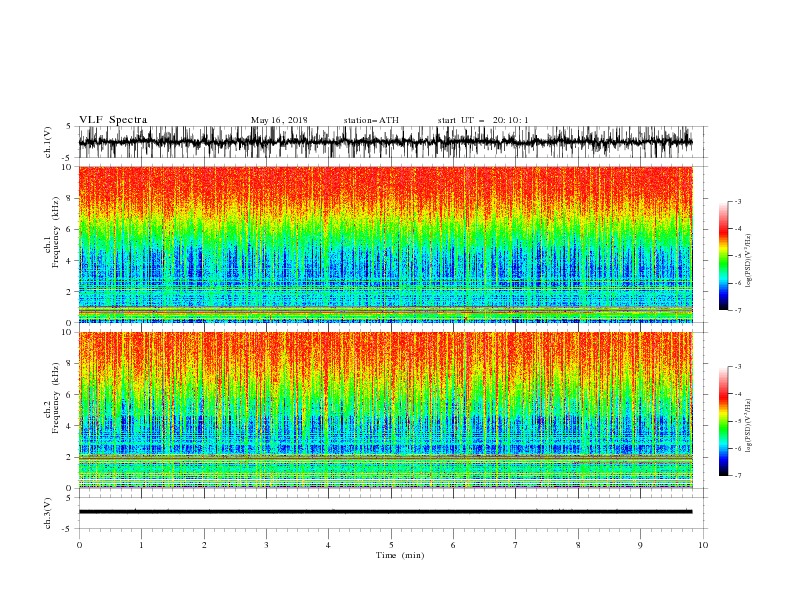Screen dimensions: 792x612
Task: Click tick label 4 on the time axis
Action: [328, 545]
